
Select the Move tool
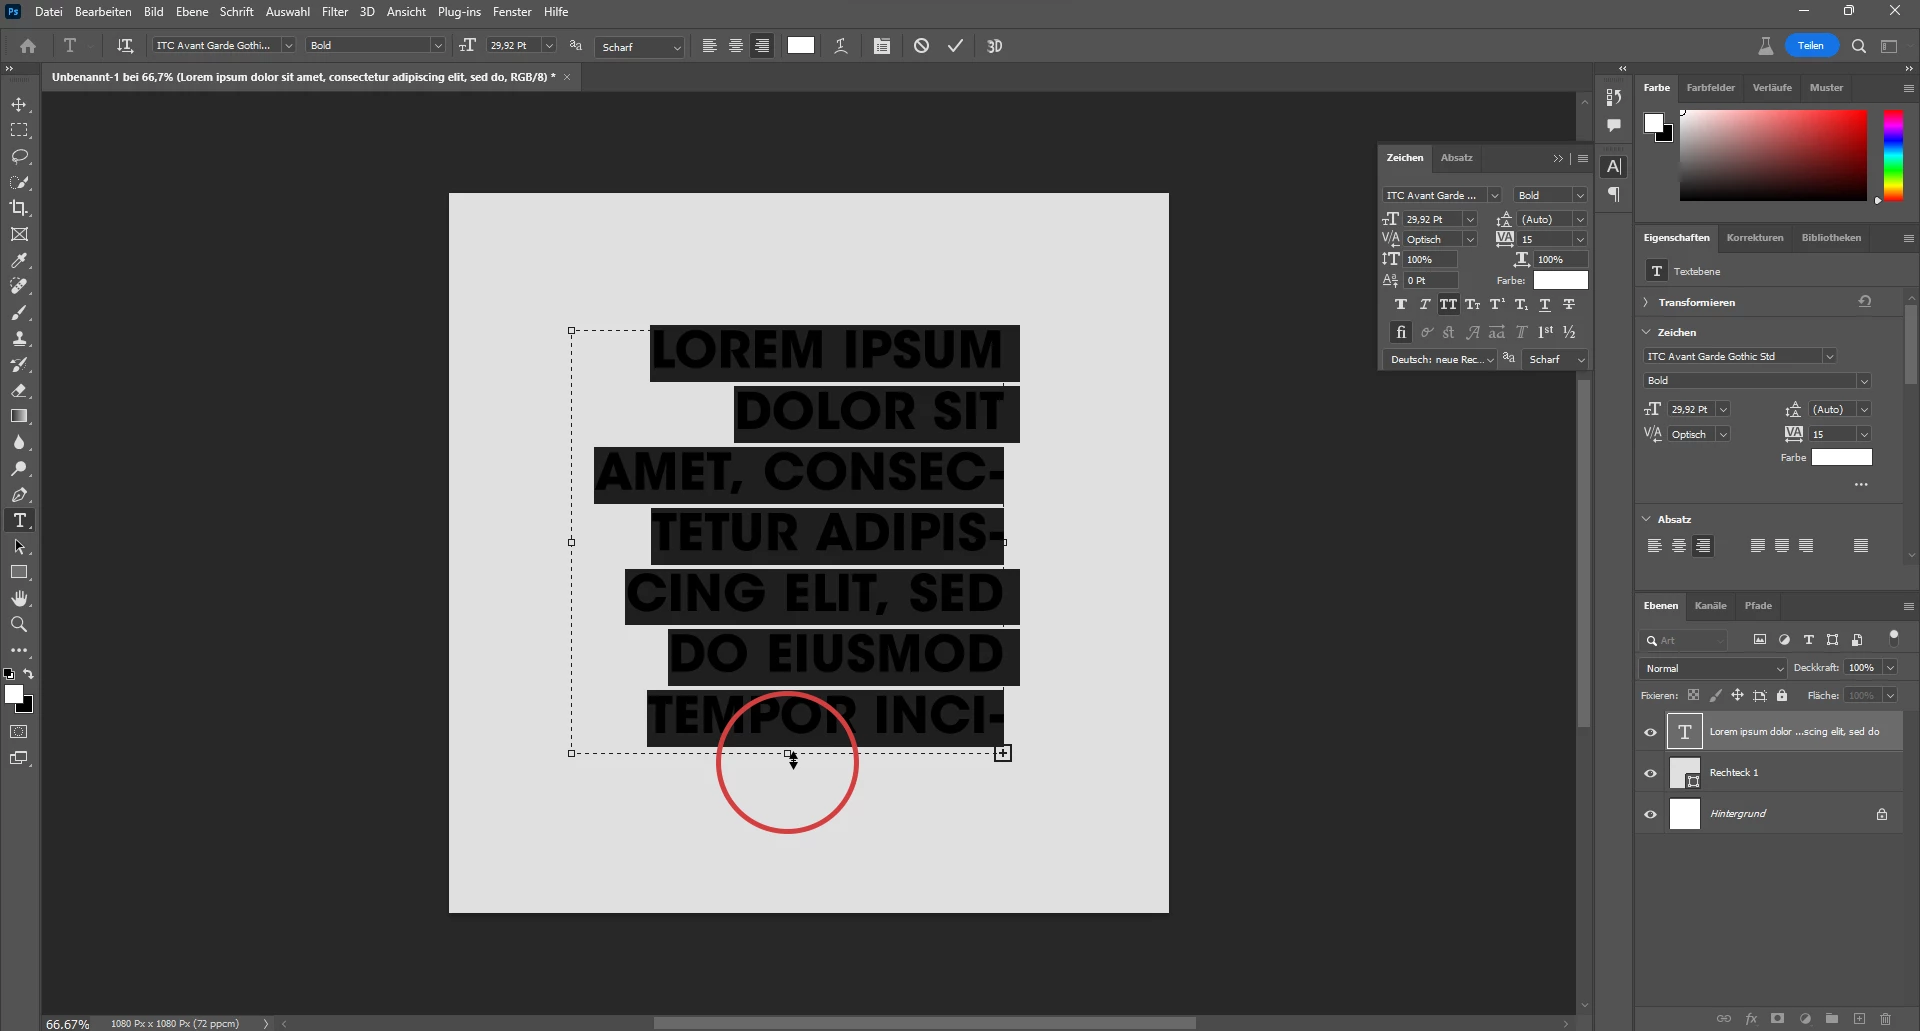point(19,105)
